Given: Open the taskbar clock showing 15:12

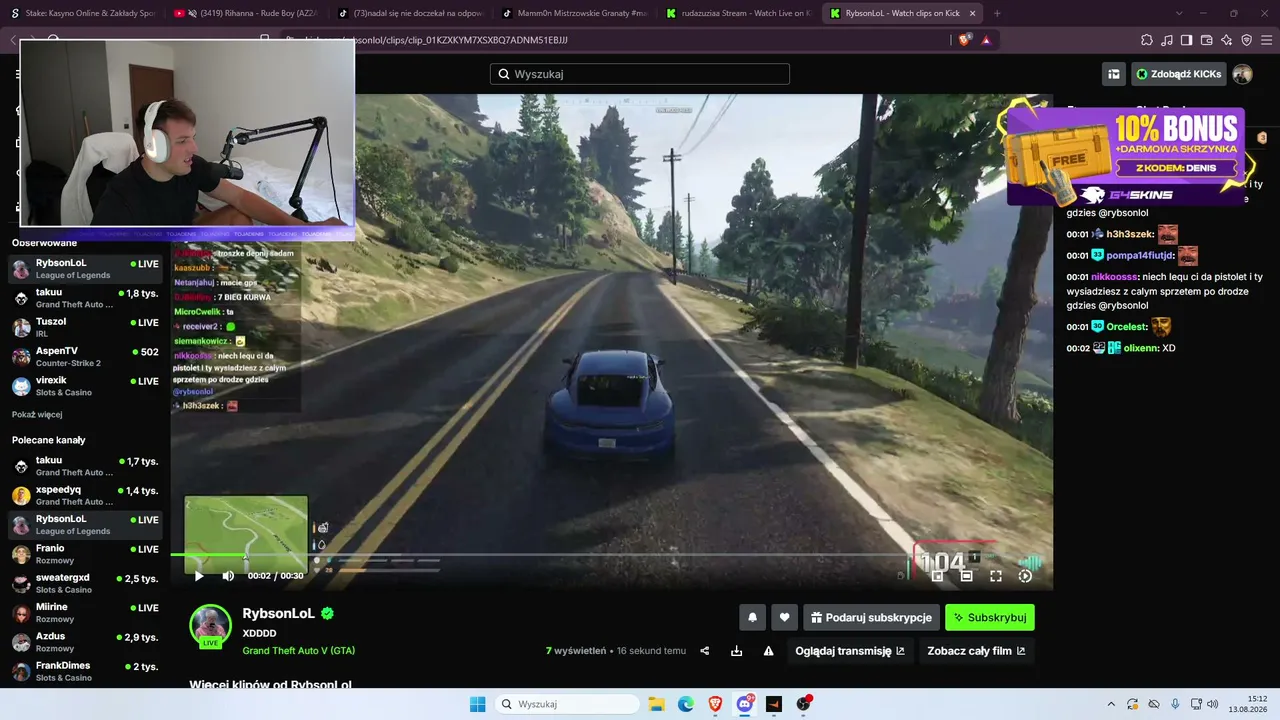Looking at the screenshot, I should tap(1250, 704).
